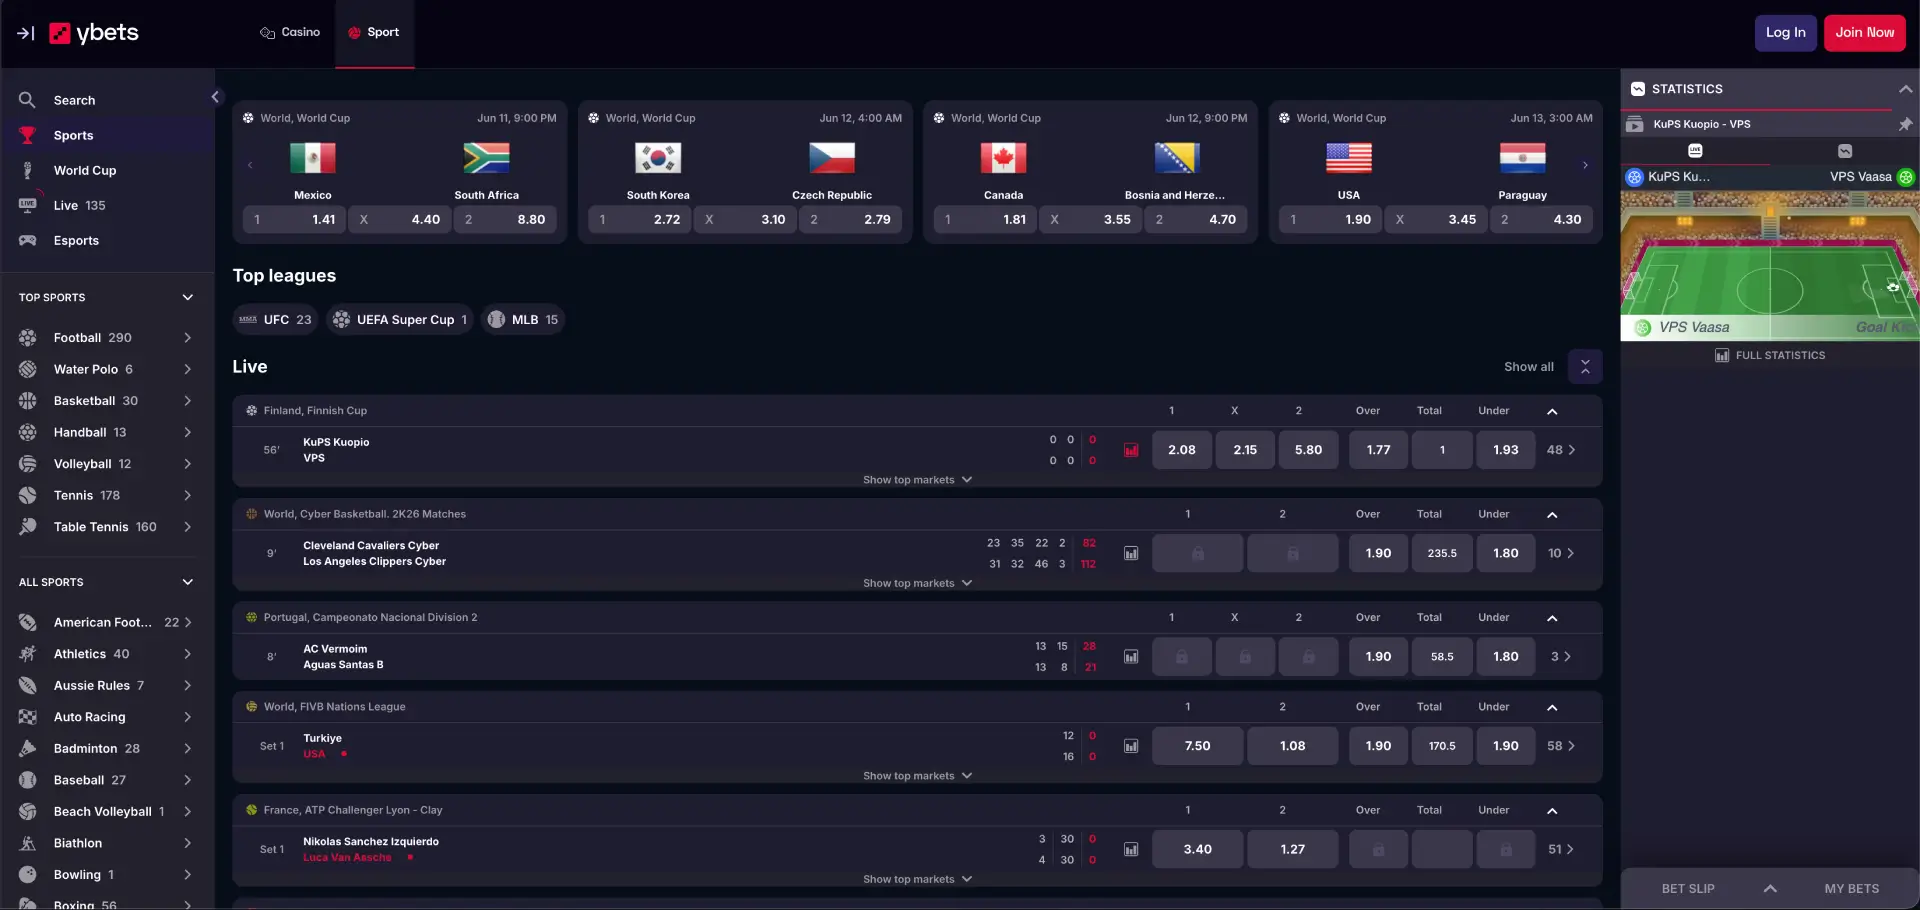Collapse the Cyber Basketball 2K26 Matches group
1920x910 pixels.
(x=1552, y=514)
